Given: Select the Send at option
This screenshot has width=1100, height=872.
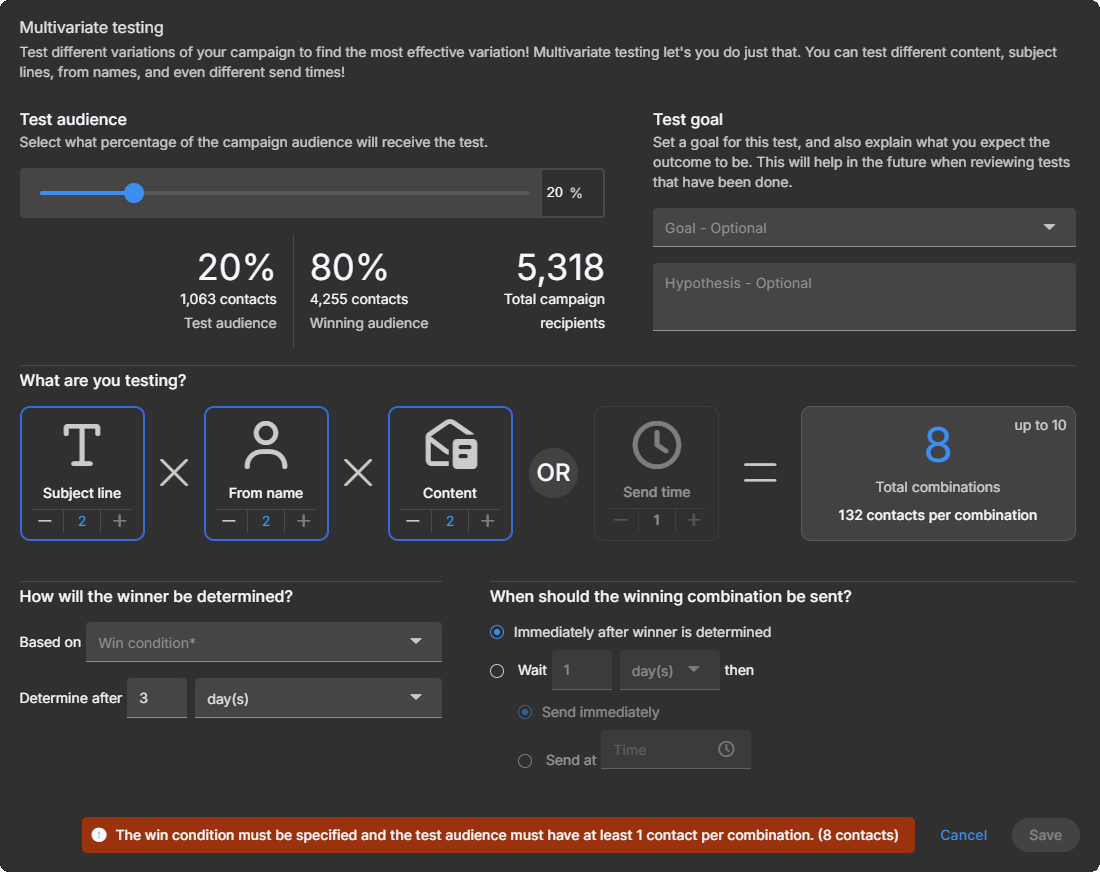Looking at the screenshot, I should (x=525, y=760).
